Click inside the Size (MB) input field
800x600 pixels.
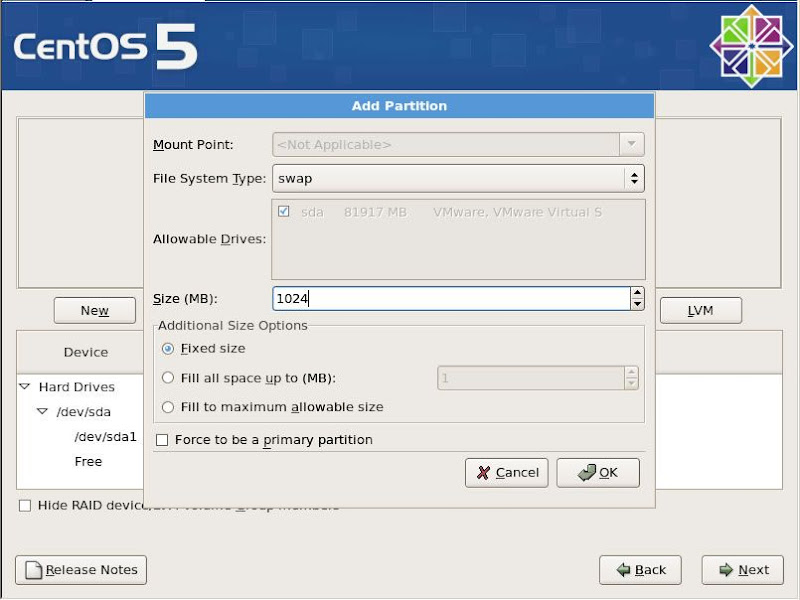450,298
